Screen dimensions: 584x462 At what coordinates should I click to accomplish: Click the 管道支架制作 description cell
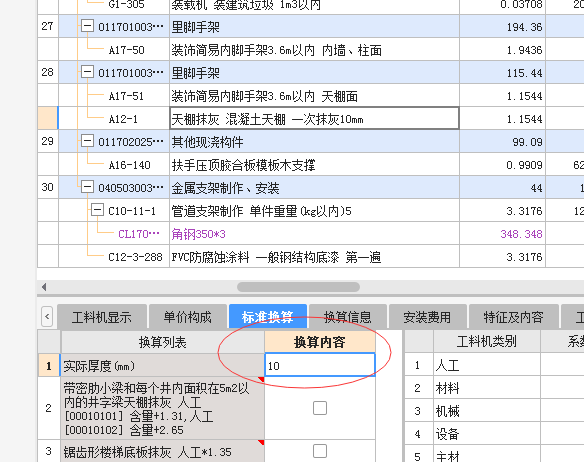click(314, 211)
